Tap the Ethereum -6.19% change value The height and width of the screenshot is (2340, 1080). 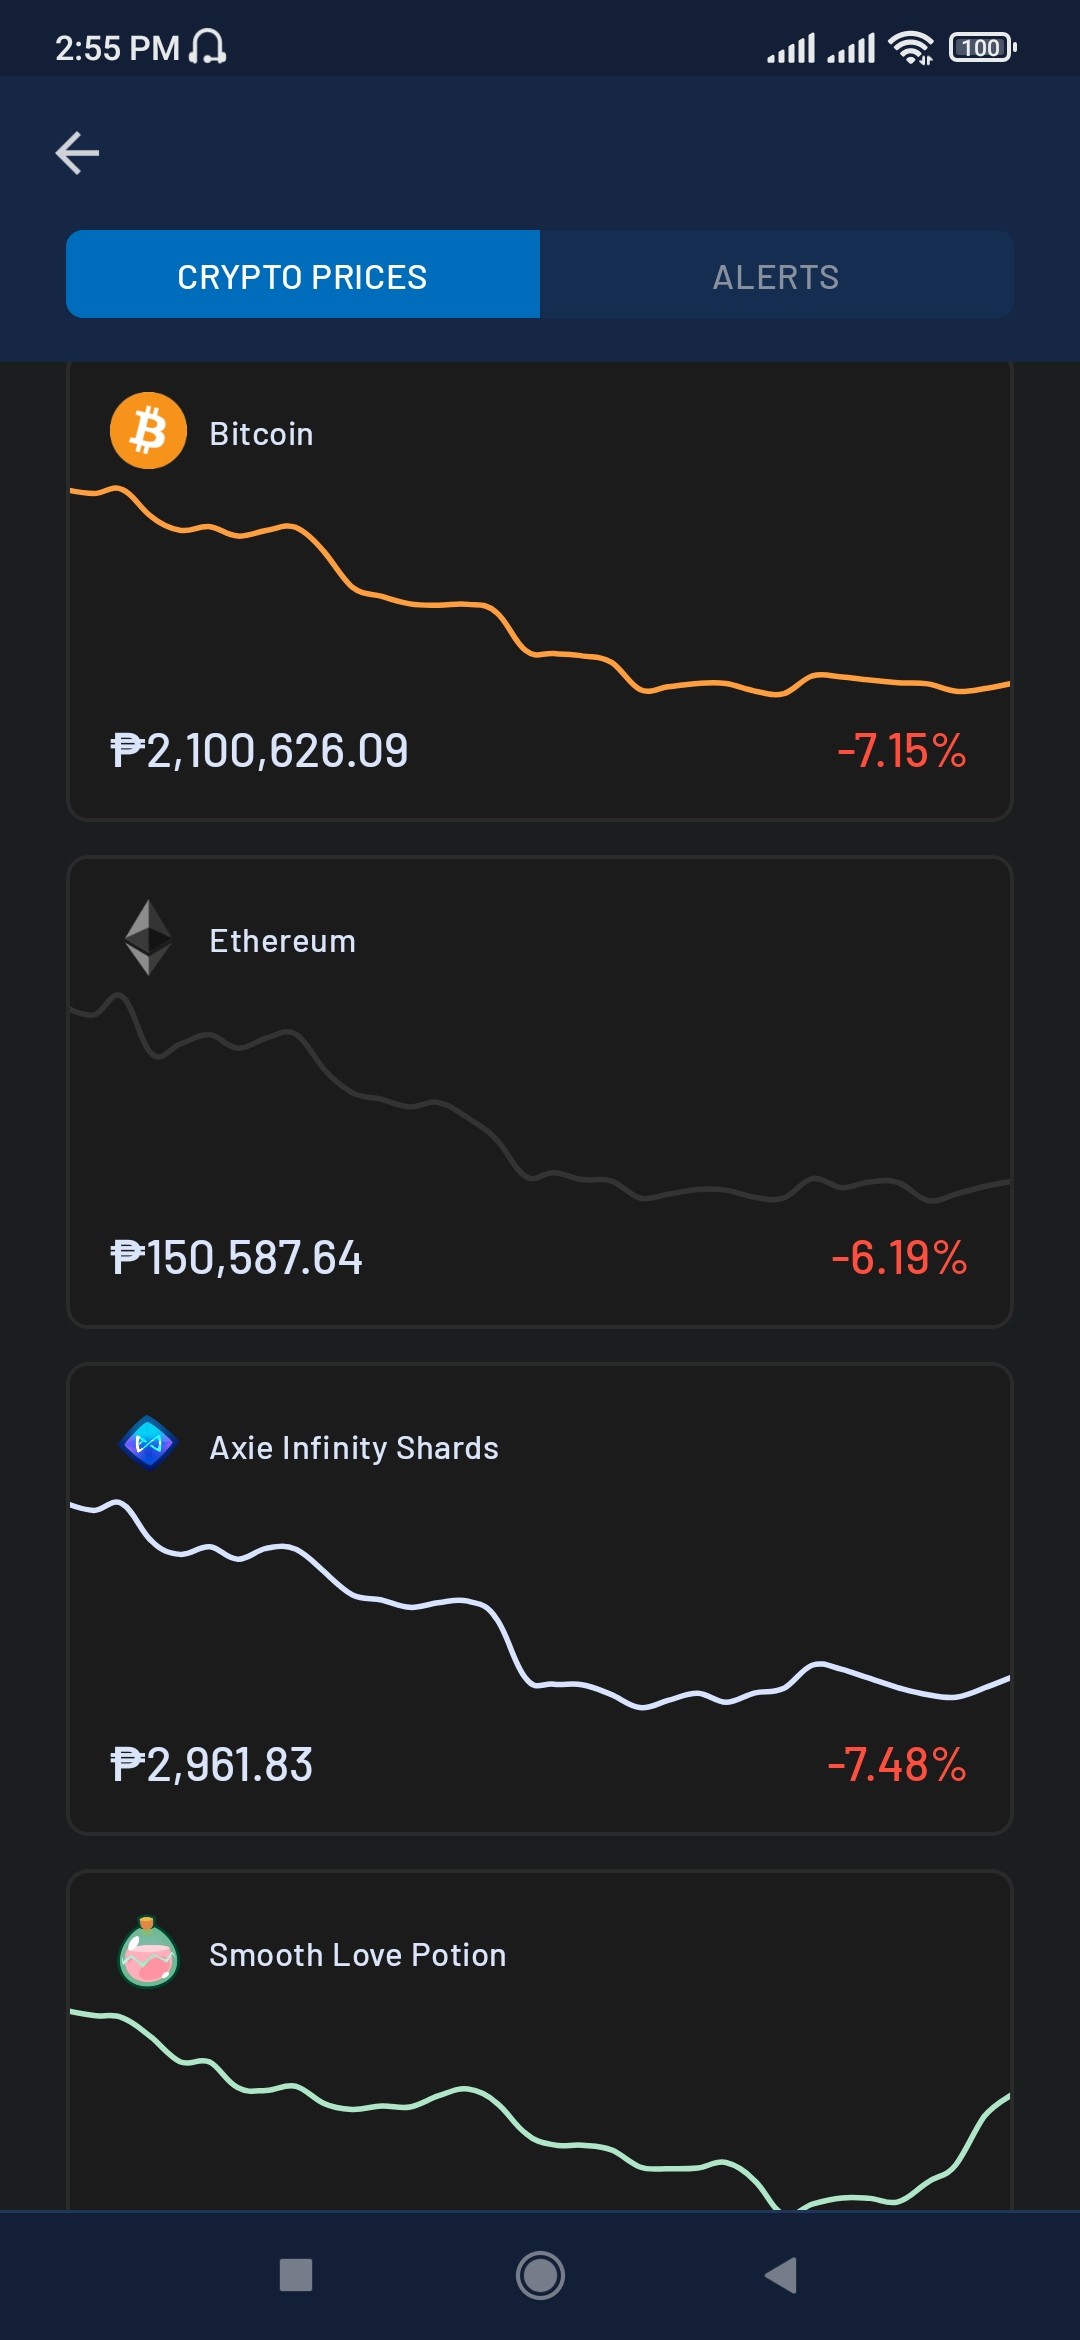click(x=899, y=1258)
